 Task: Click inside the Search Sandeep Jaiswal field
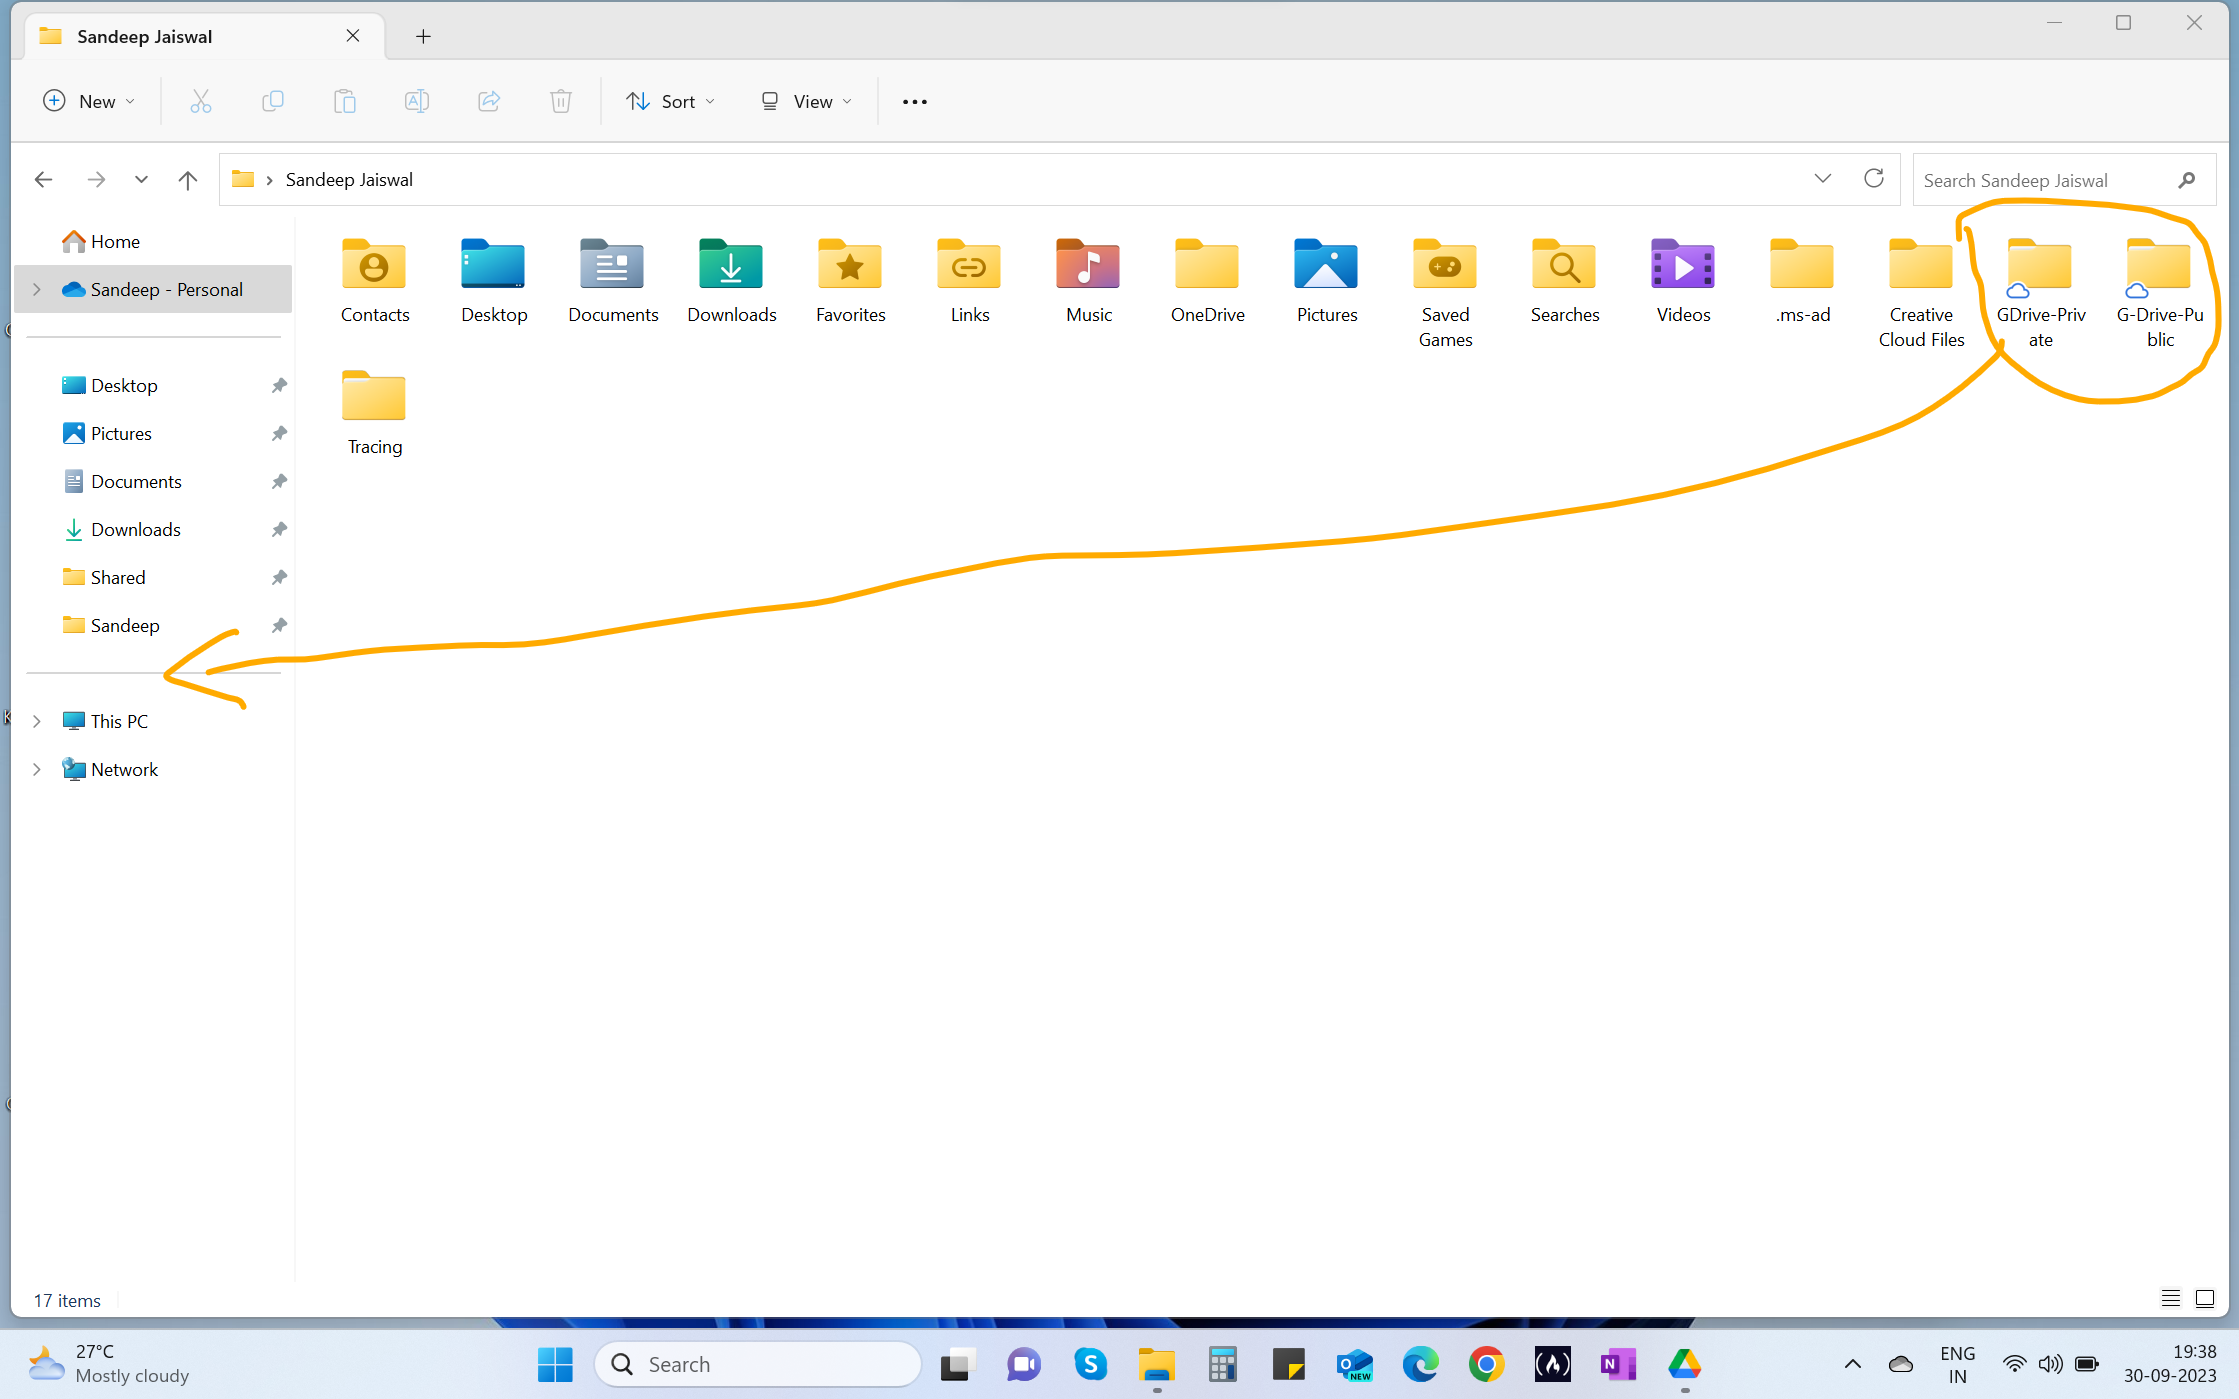tap(2040, 179)
